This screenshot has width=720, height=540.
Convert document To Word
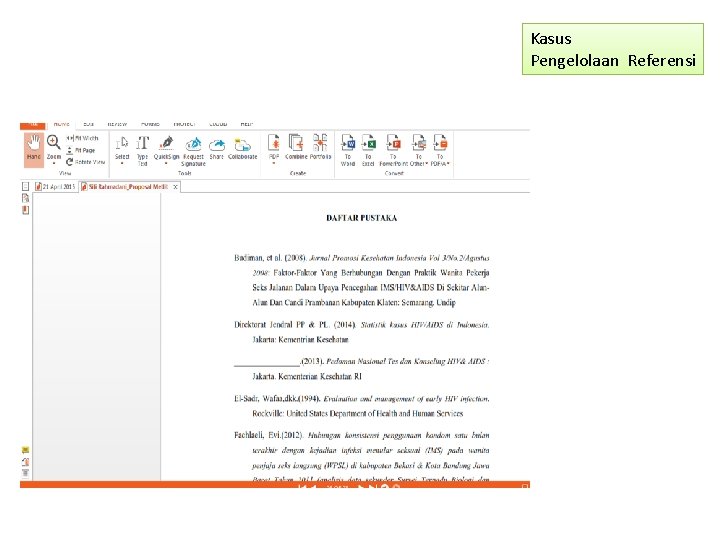[348, 150]
